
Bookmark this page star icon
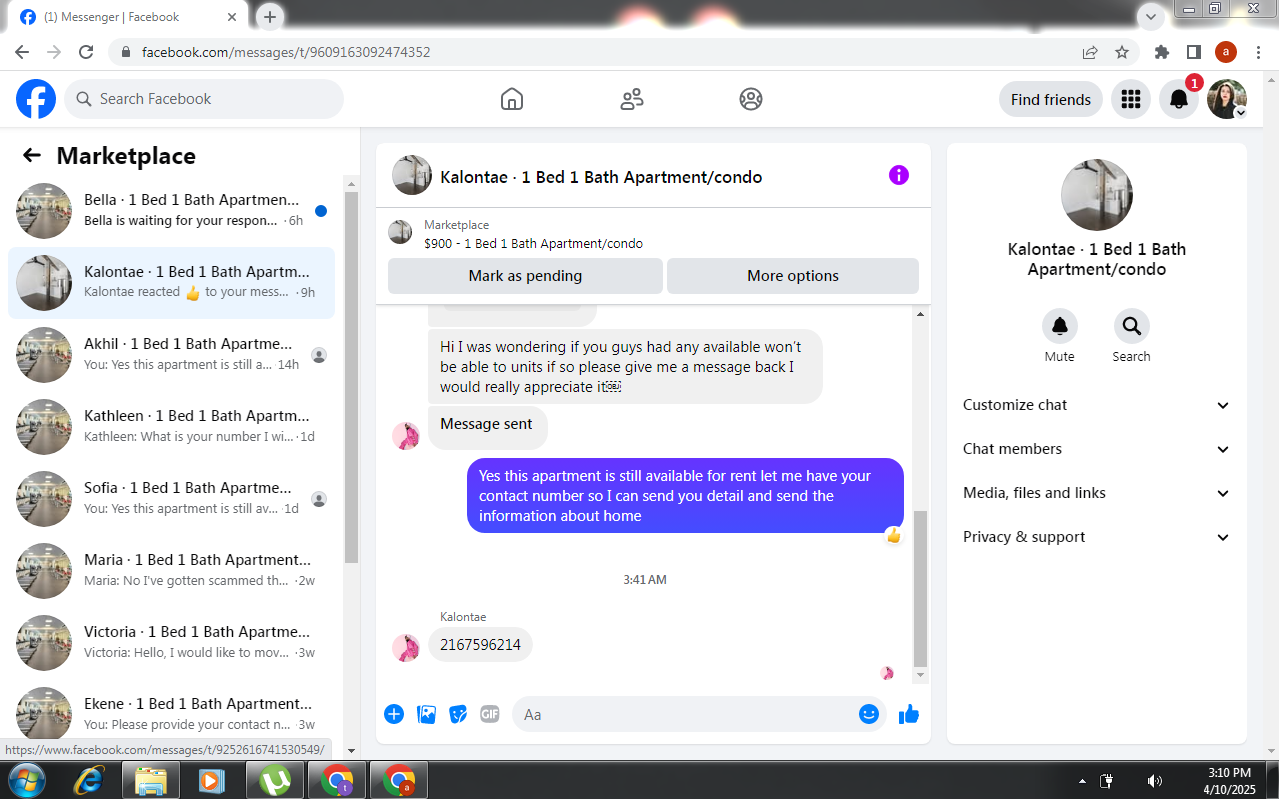point(1122,52)
